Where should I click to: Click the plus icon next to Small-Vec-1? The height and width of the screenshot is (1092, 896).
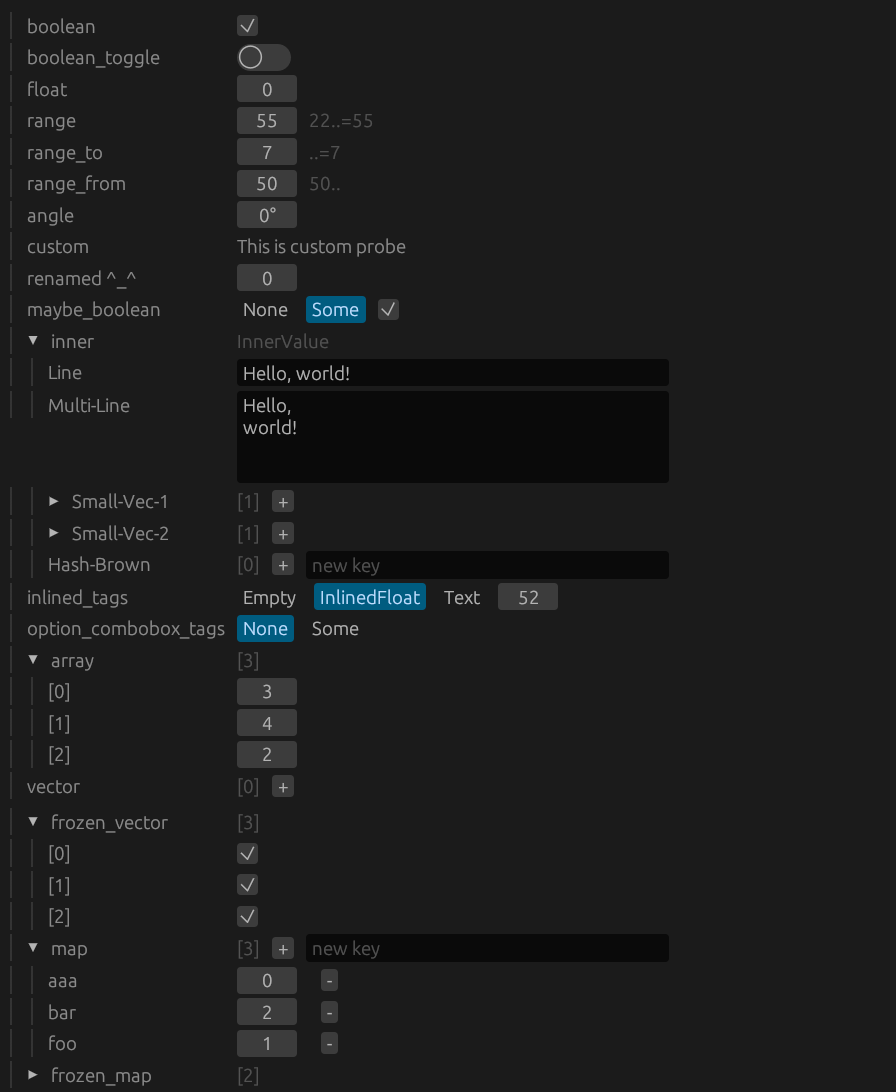tap(283, 502)
